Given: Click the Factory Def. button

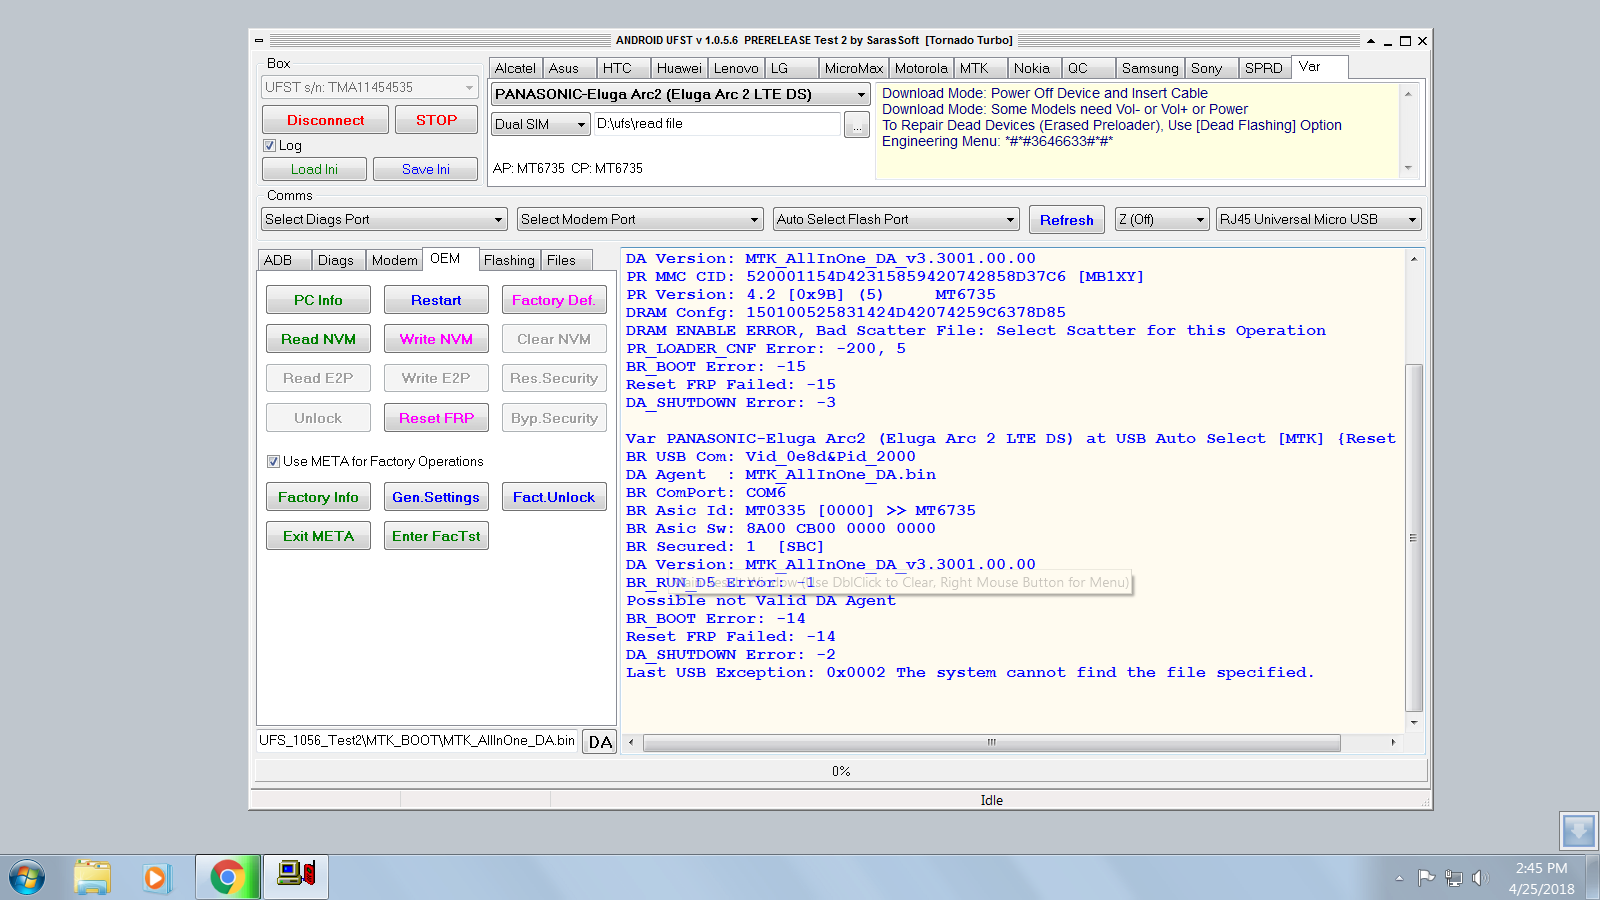Looking at the screenshot, I should (554, 300).
